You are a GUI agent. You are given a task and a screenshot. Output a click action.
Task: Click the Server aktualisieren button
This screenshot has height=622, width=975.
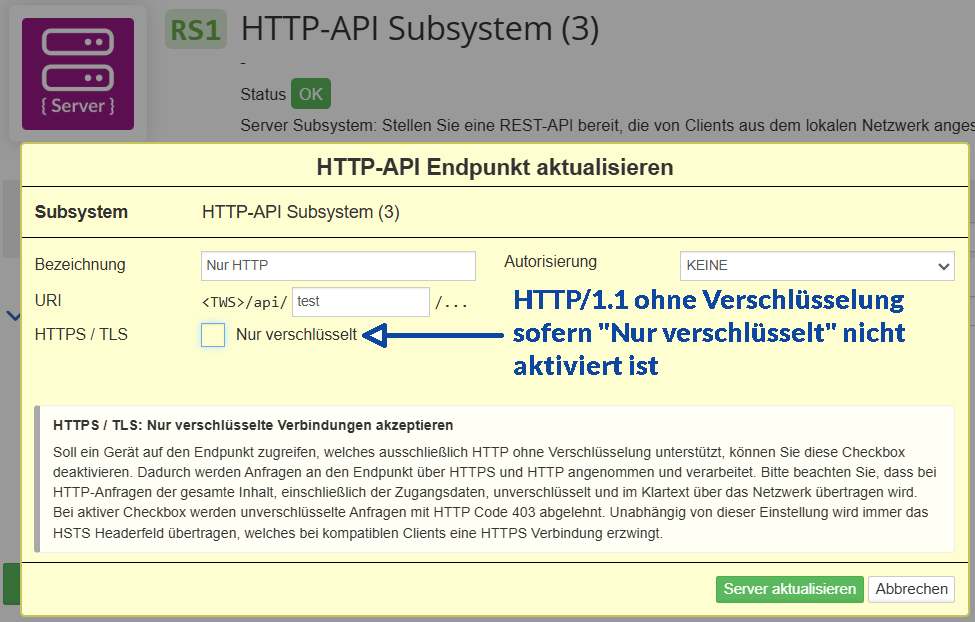pyautogui.click(x=790, y=589)
